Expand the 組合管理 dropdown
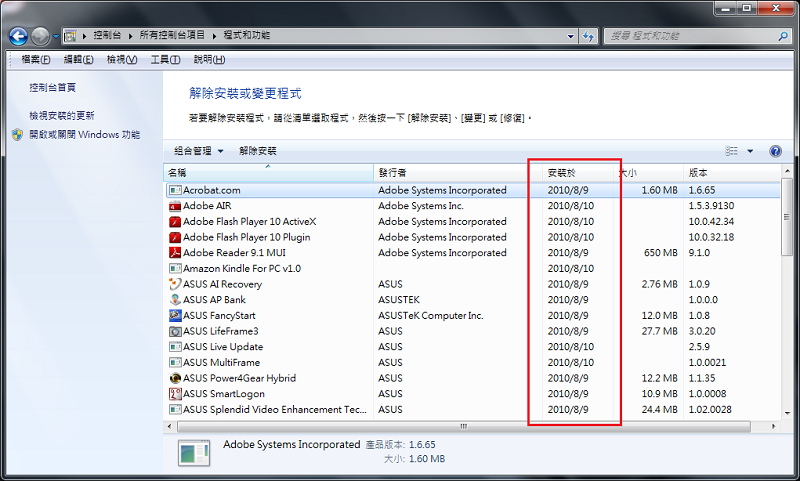The height and width of the screenshot is (481, 800). (198, 151)
